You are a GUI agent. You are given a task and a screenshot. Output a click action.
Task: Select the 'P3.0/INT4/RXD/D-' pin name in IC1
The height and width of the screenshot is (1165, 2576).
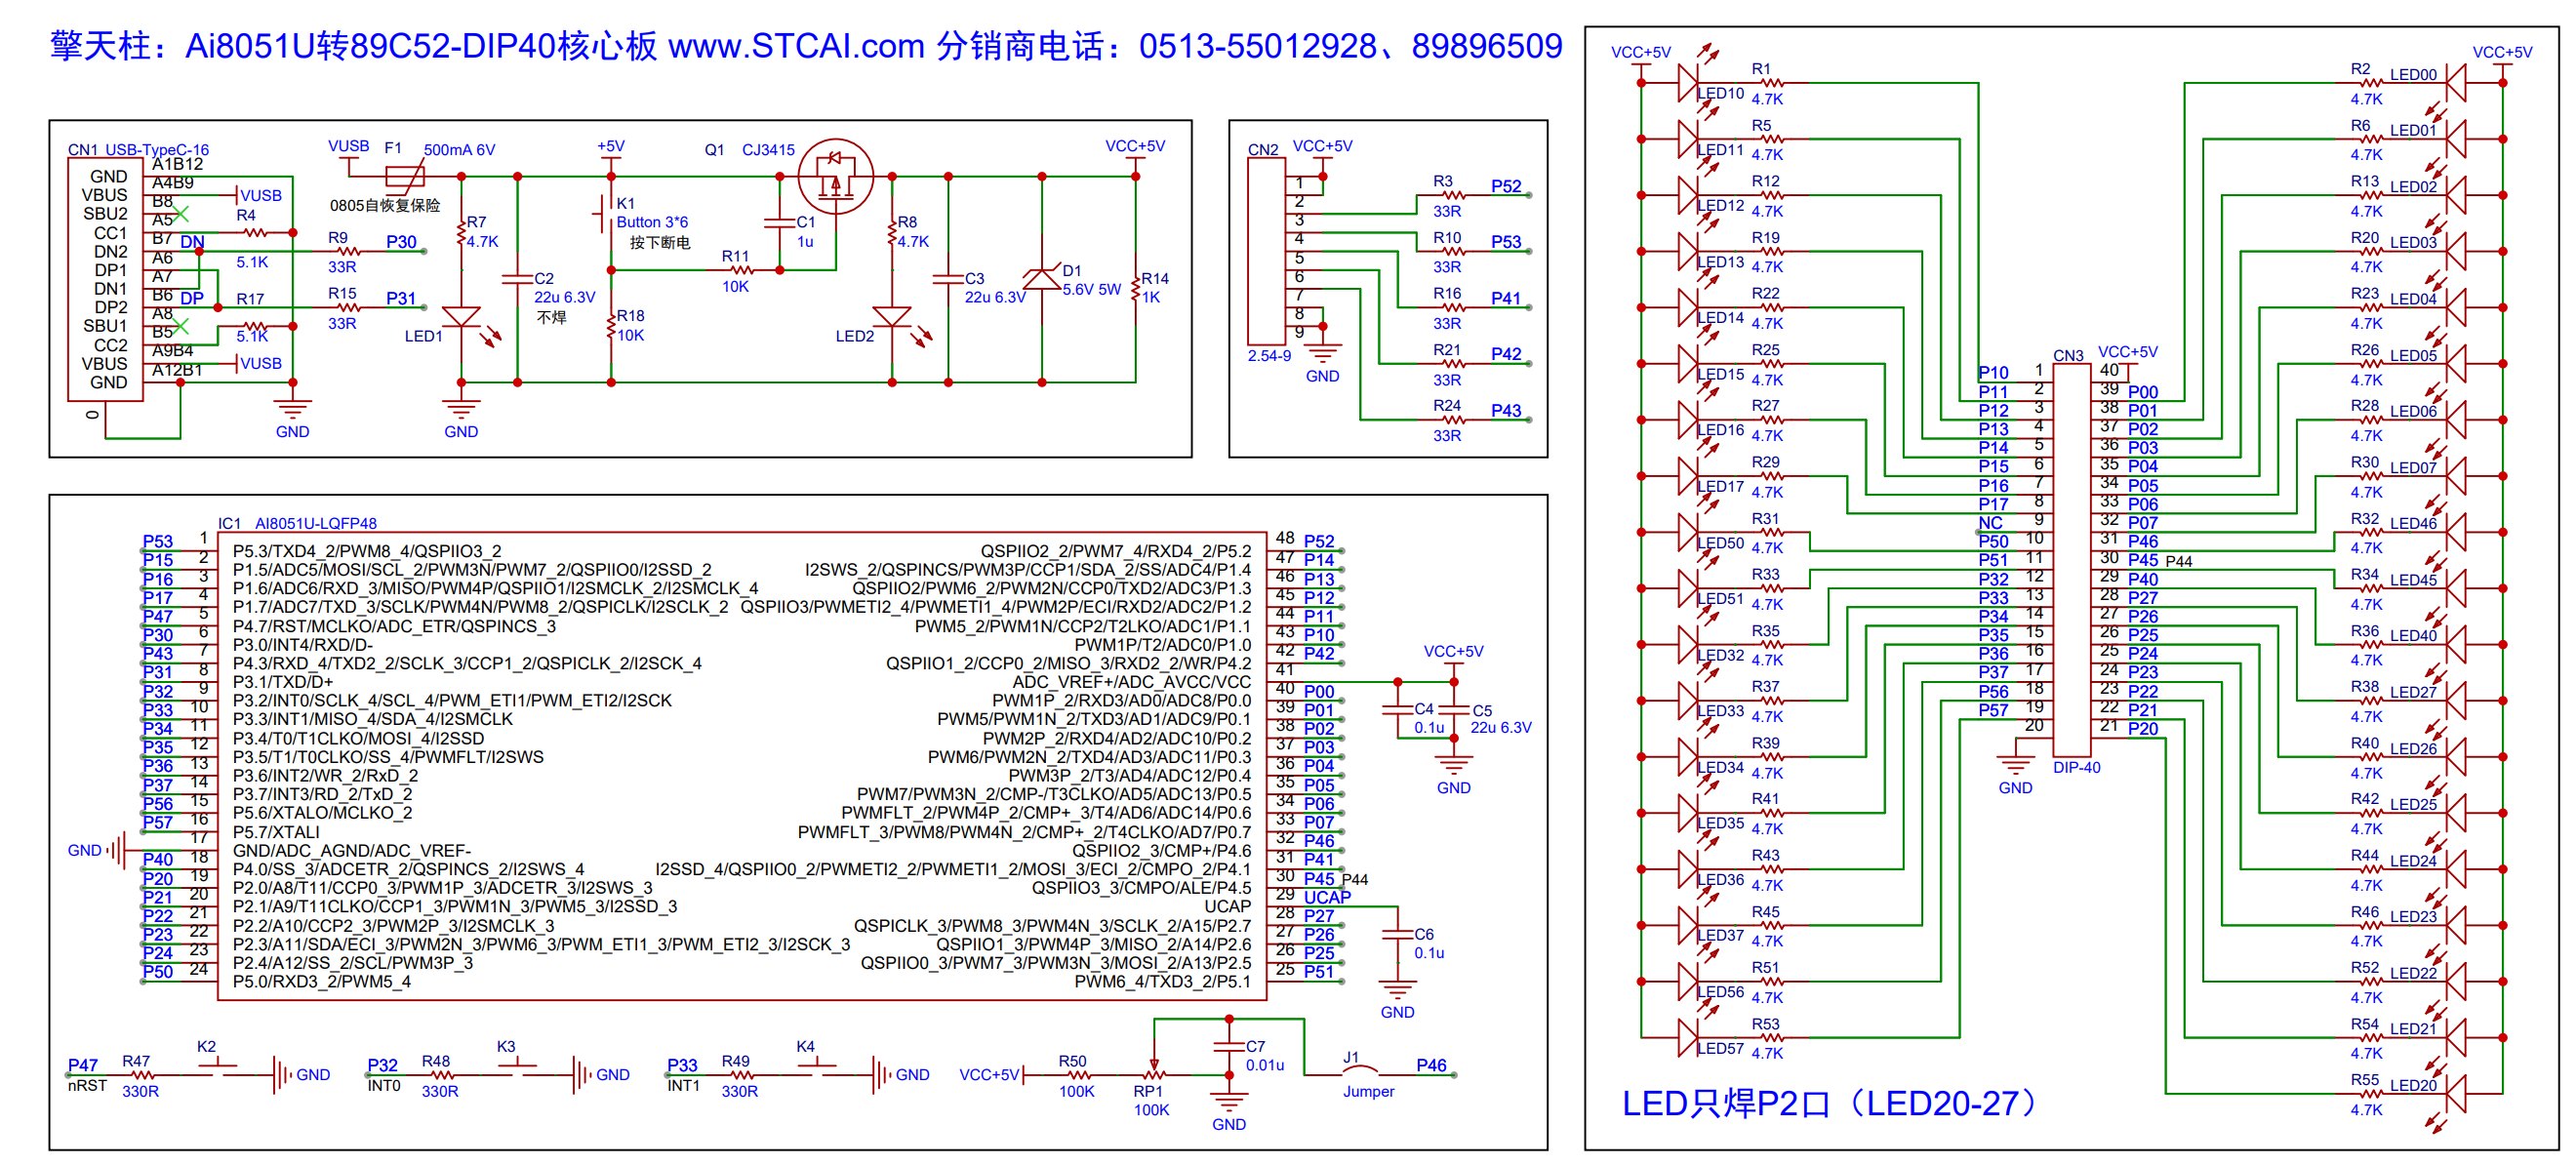coord(303,645)
